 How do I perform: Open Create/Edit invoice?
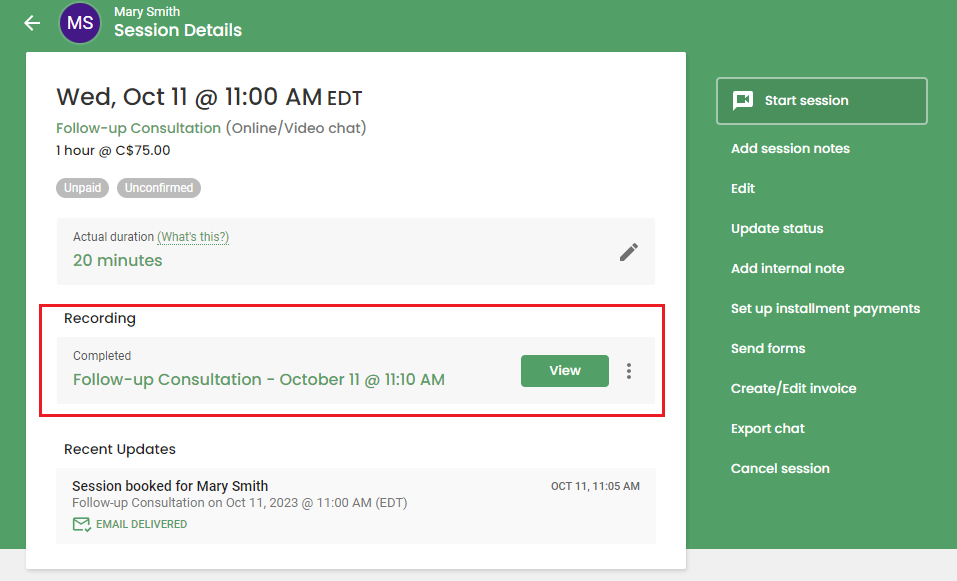793,389
